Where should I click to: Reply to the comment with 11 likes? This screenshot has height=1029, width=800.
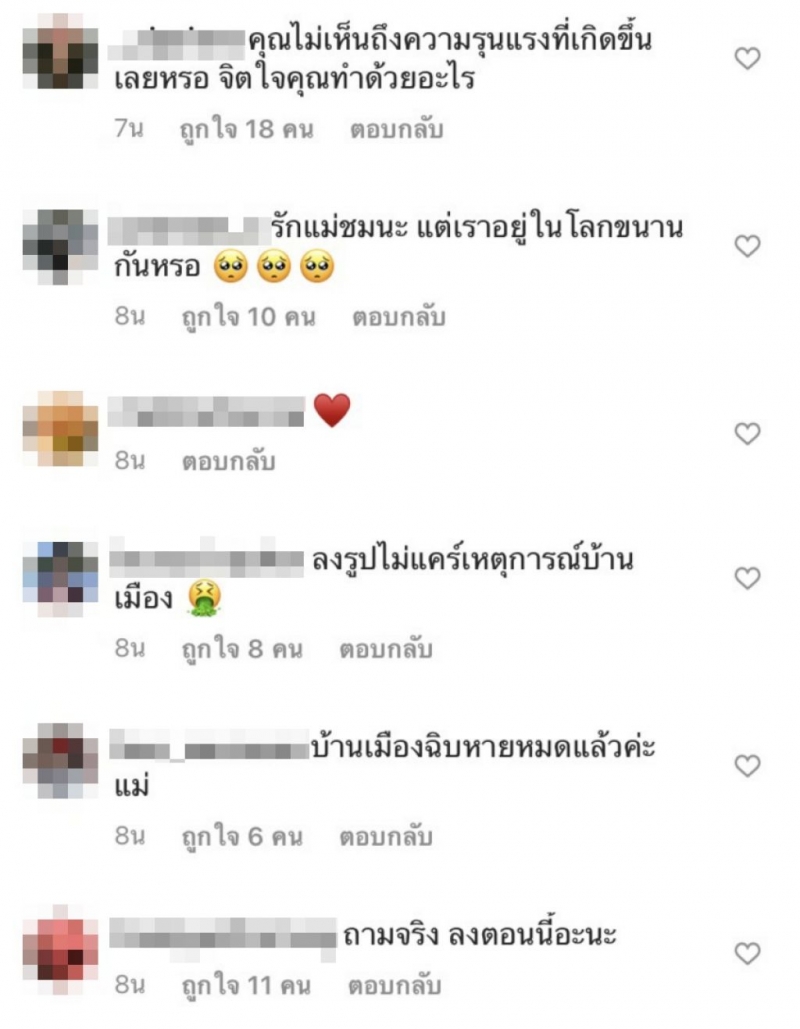click(394, 985)
